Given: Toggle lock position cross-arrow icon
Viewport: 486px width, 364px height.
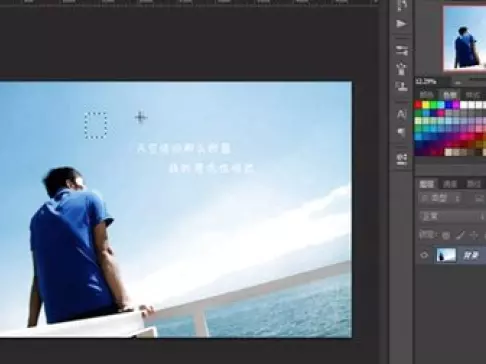Looking at the screenshot, I should click(x=473, y=235).
